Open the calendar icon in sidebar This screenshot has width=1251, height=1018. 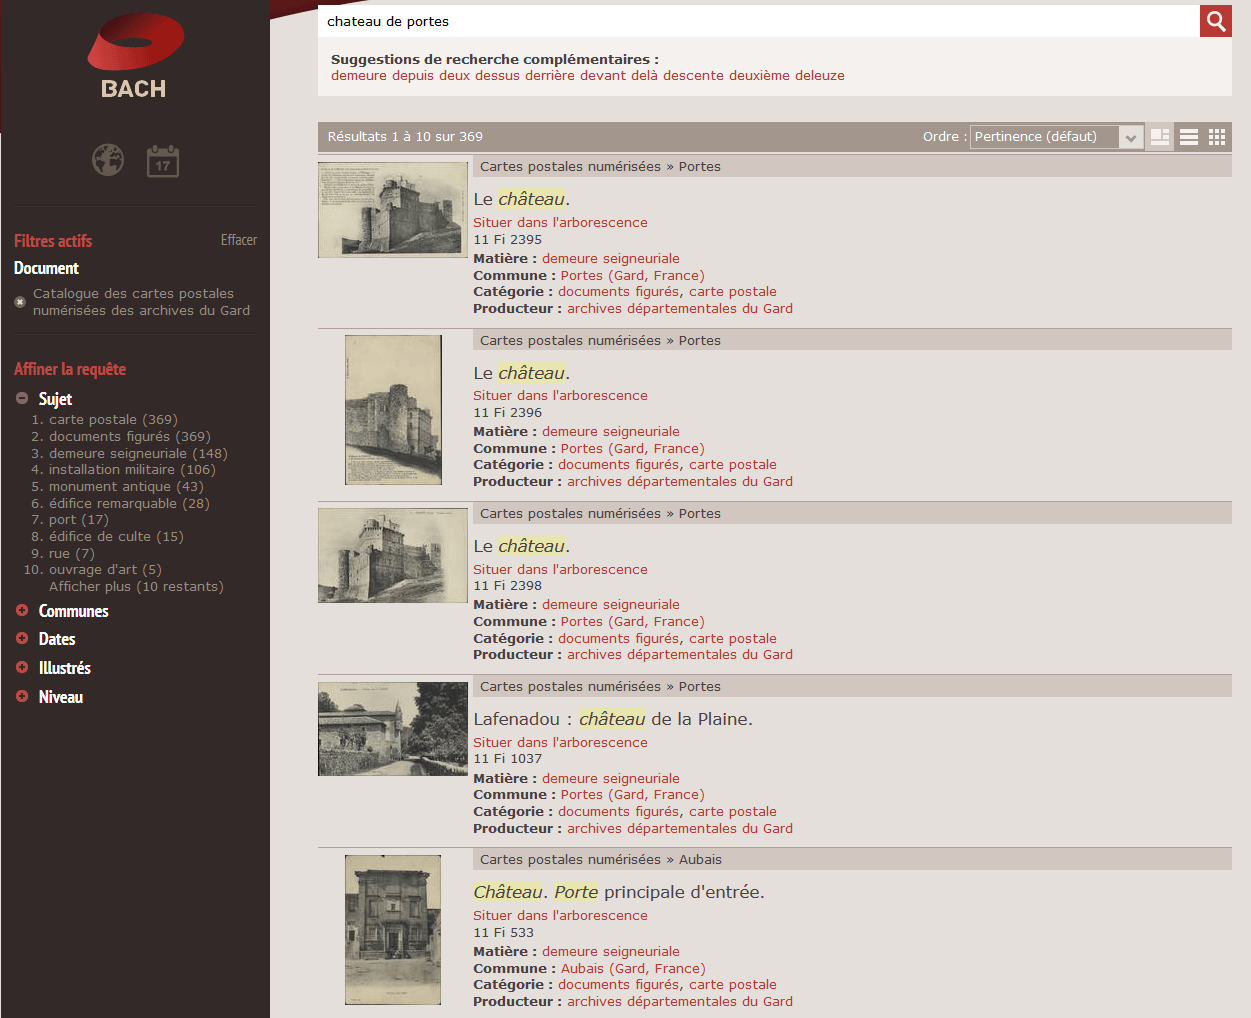[162, 160]
